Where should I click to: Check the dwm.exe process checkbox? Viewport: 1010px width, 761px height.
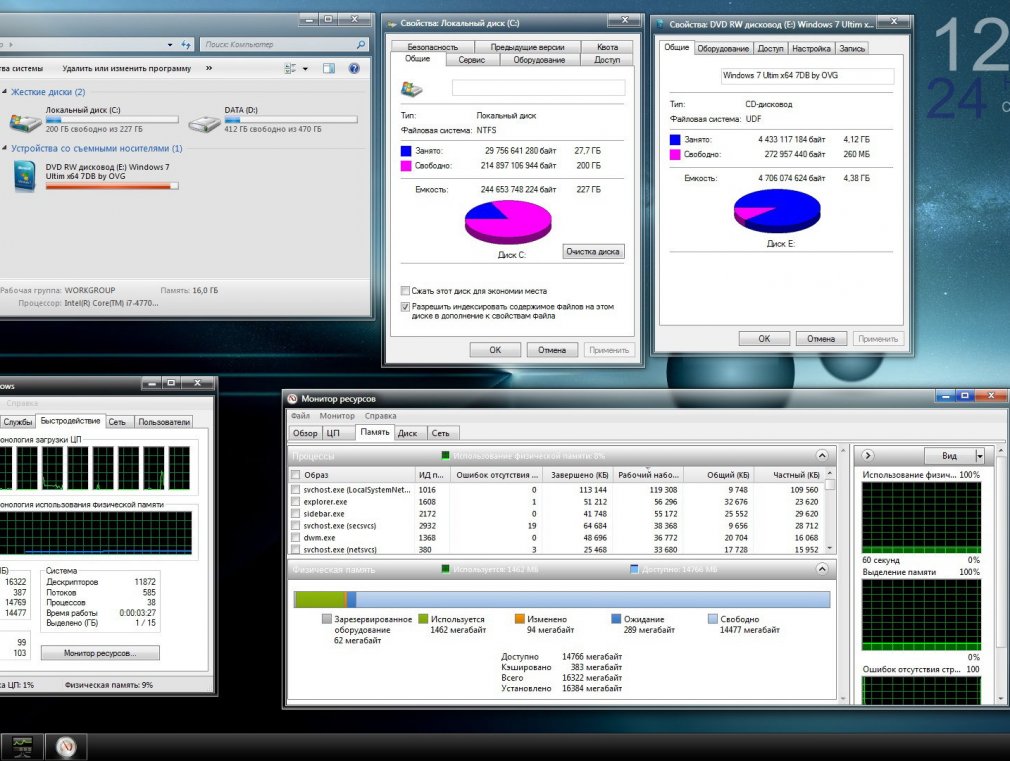click(296, 537)
